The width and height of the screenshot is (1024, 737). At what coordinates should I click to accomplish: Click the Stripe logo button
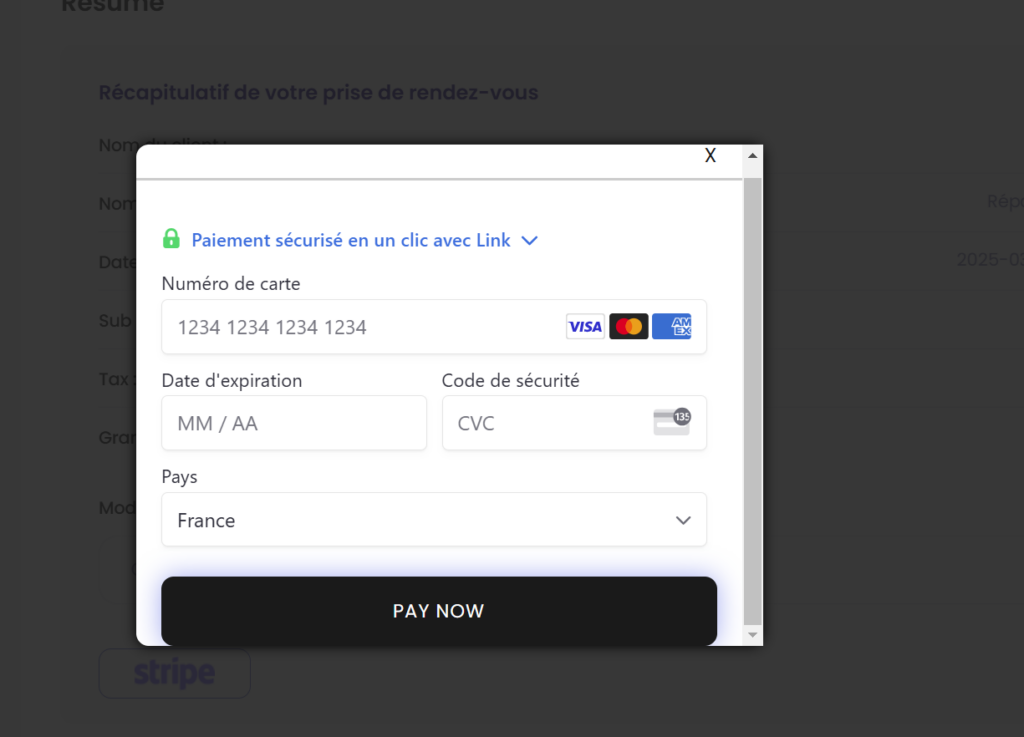[x=174, y=673]
